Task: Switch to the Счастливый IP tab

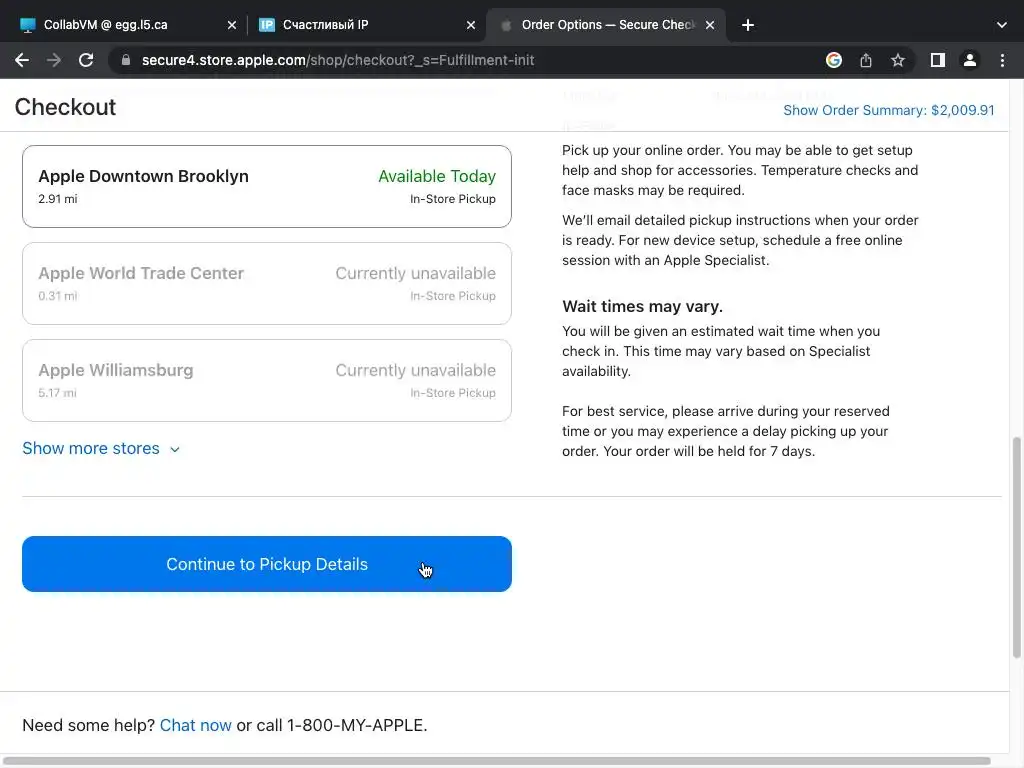Action: point(366,25)
